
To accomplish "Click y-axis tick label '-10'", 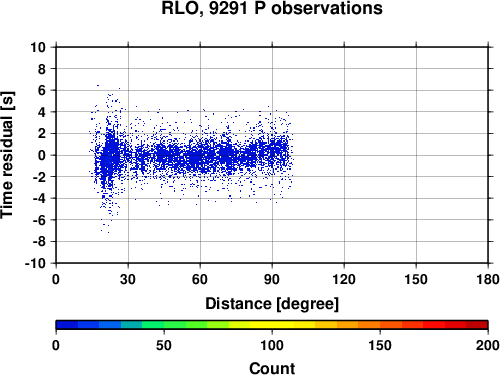I will coord(35,263).
